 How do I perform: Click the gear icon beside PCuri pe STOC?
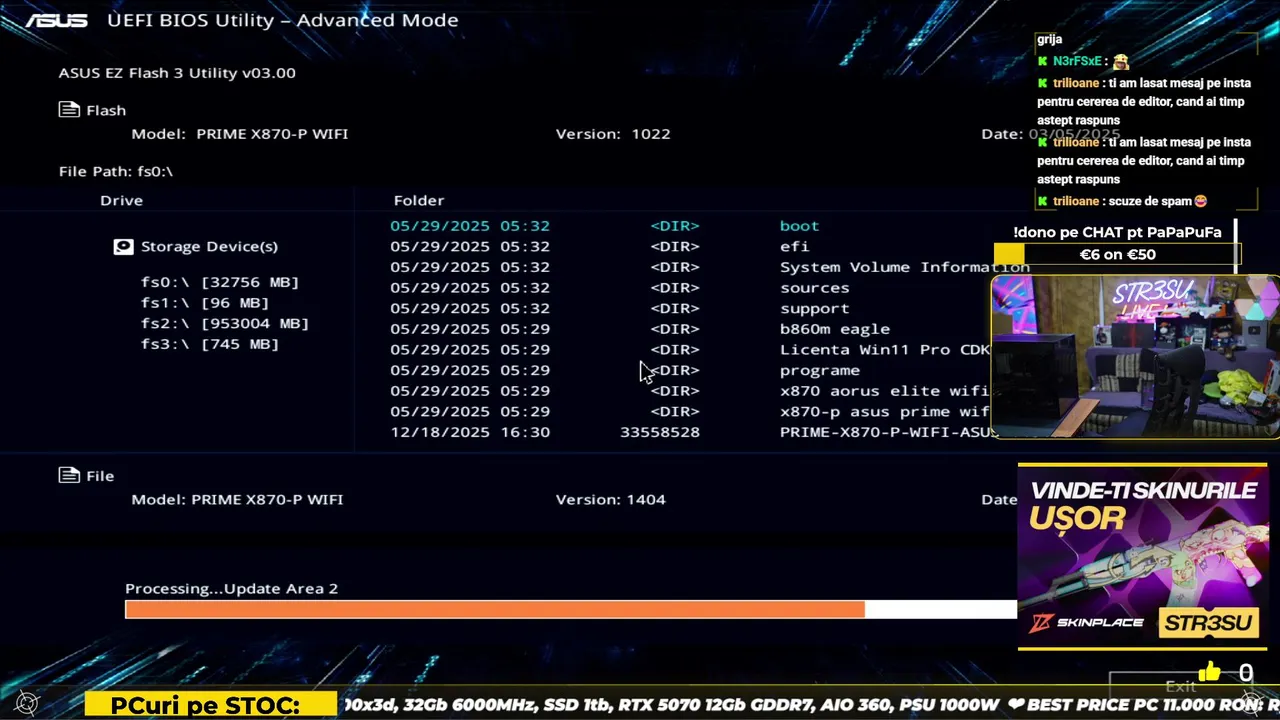pyautogui.click(x=28, y=704)
